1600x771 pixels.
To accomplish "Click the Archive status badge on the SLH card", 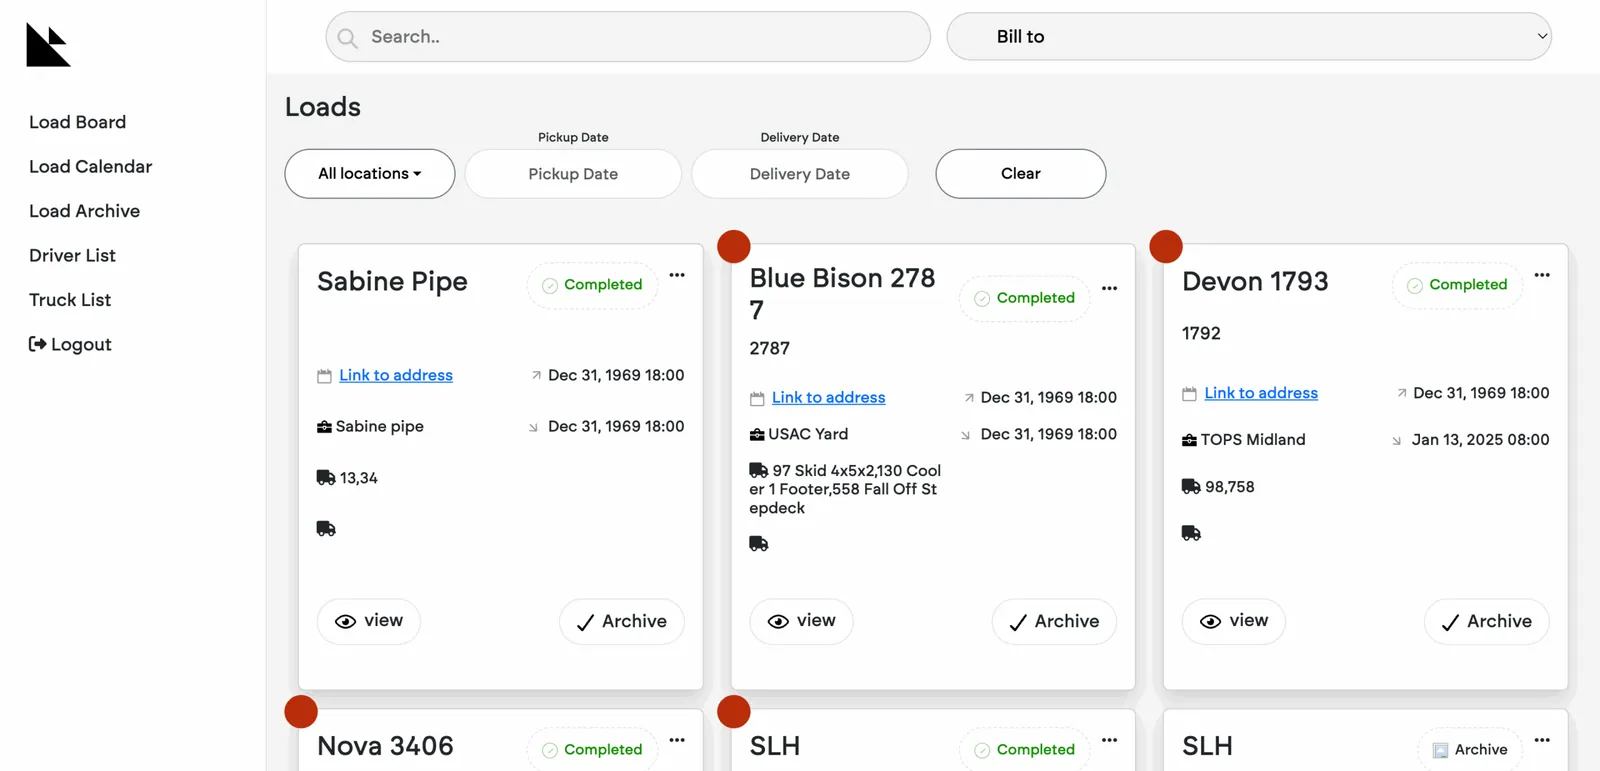I will point(1470,750).
